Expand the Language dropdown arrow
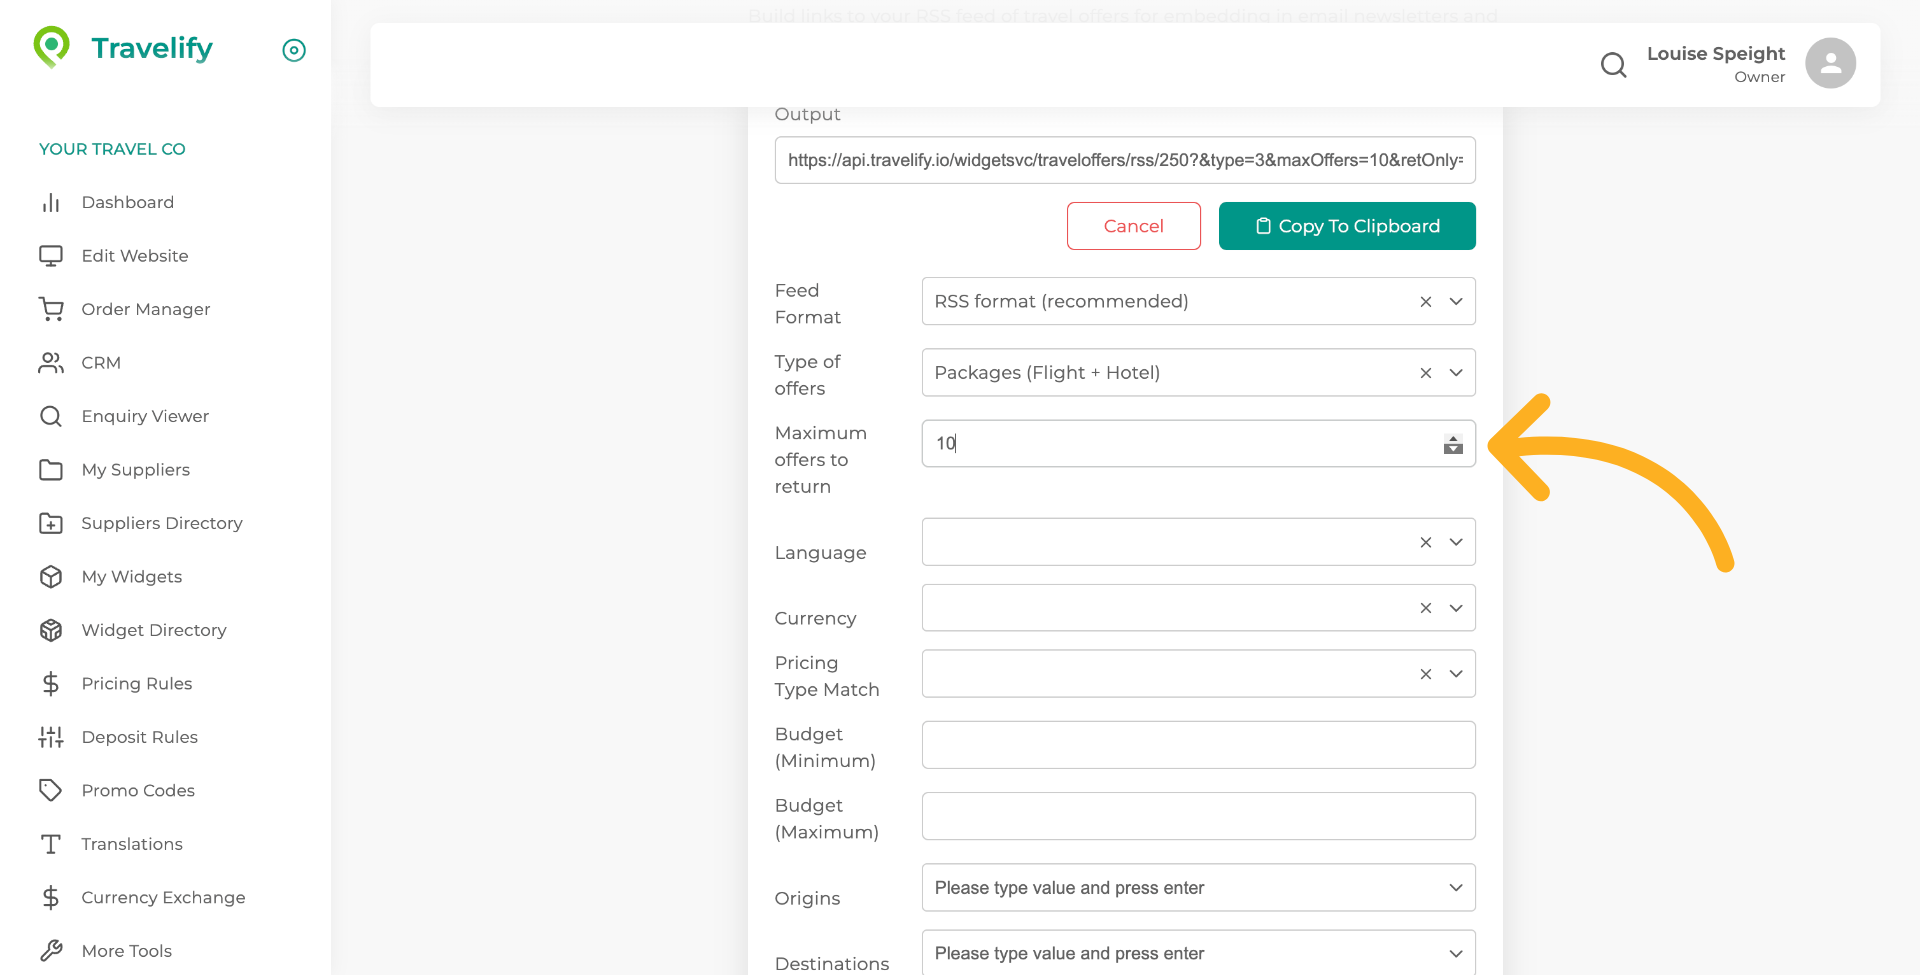This screenshot has width=1920, height=975. point(1456,542)
